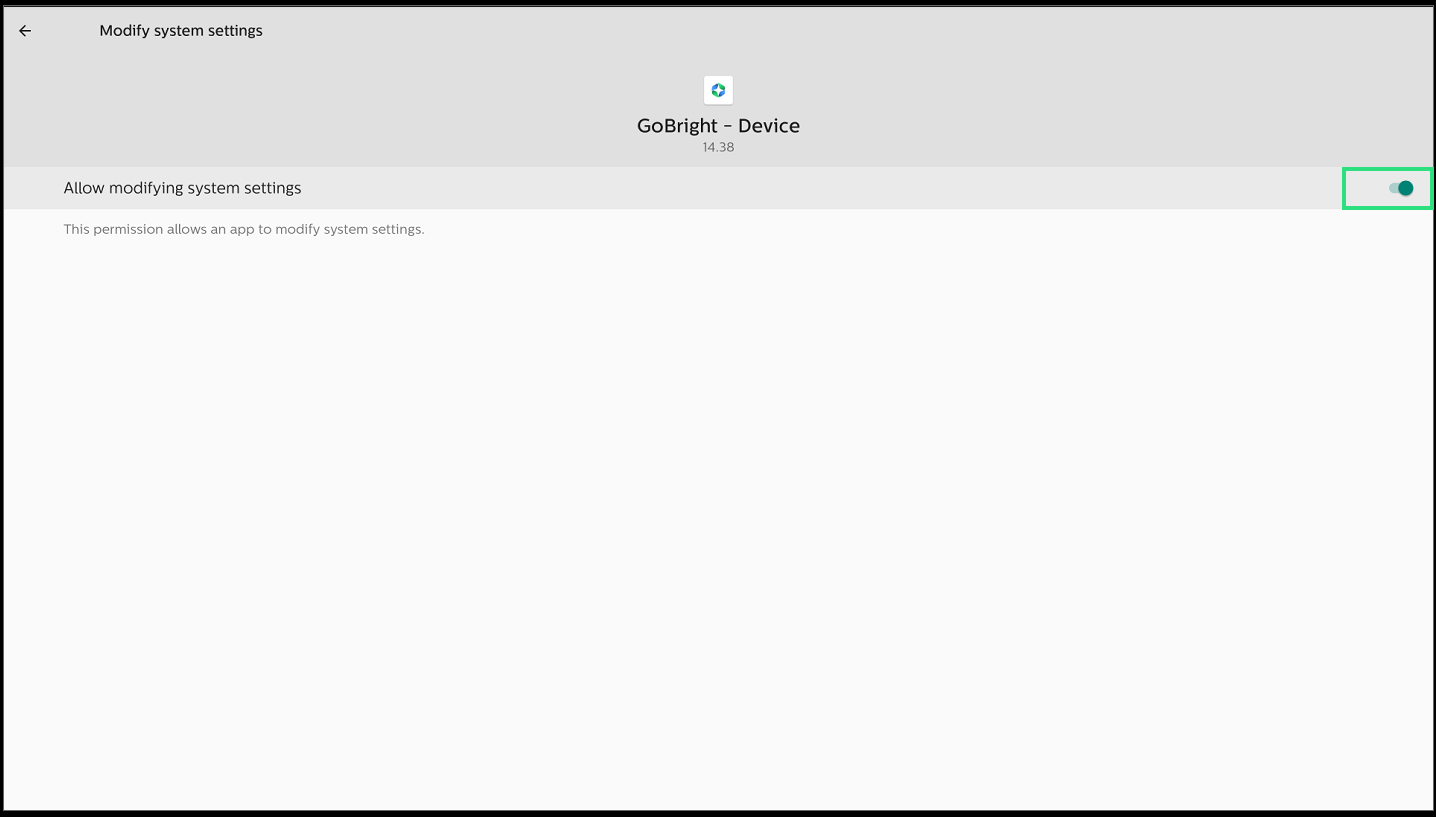
Task: Click the "GoBright - Device" heading text
Action: pyautogui.click(x=718, y=126)
